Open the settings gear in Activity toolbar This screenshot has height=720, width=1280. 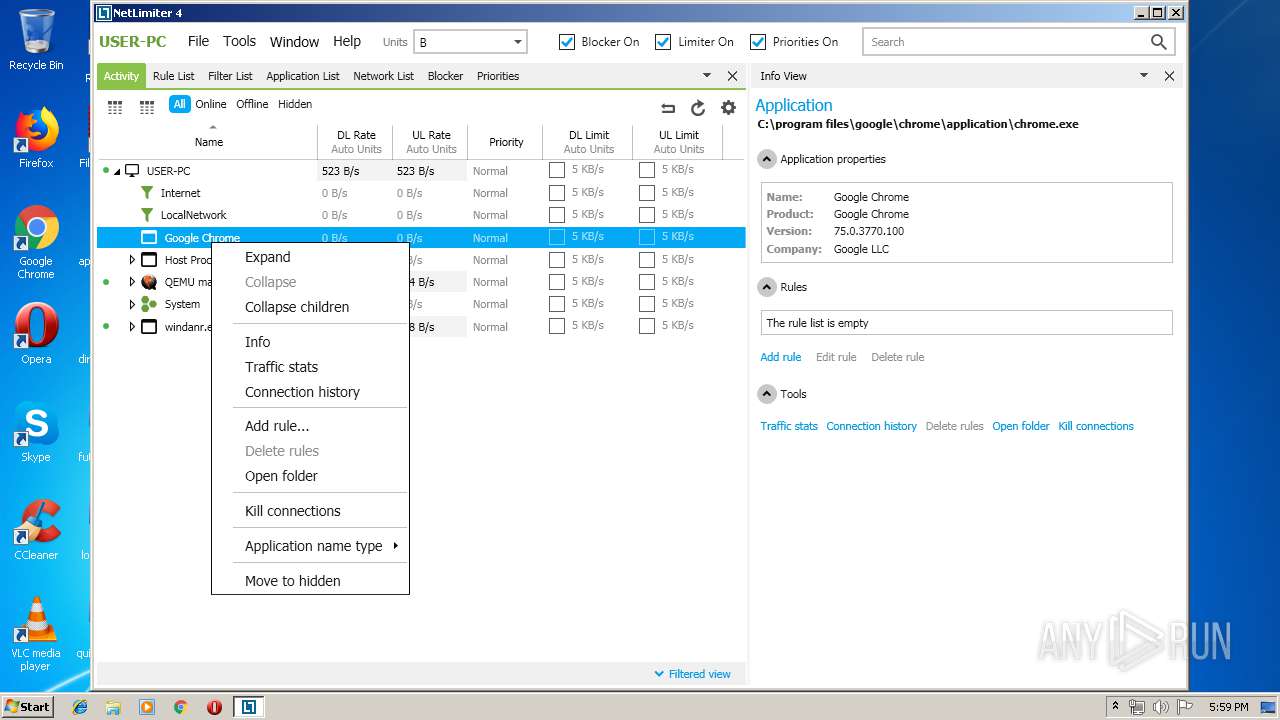(x=728, y=108)
